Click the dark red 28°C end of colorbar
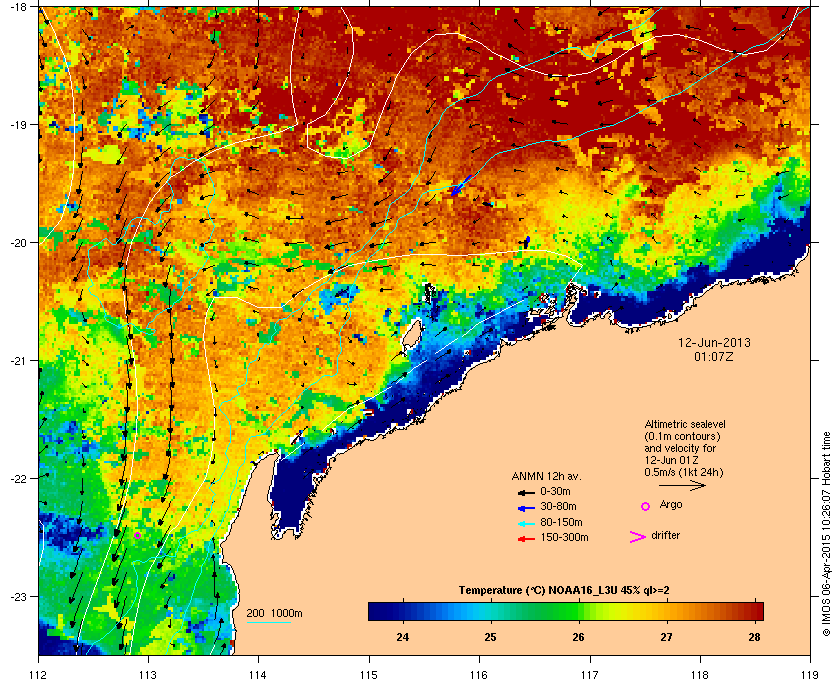840x680 pixels. pos(754,611)
